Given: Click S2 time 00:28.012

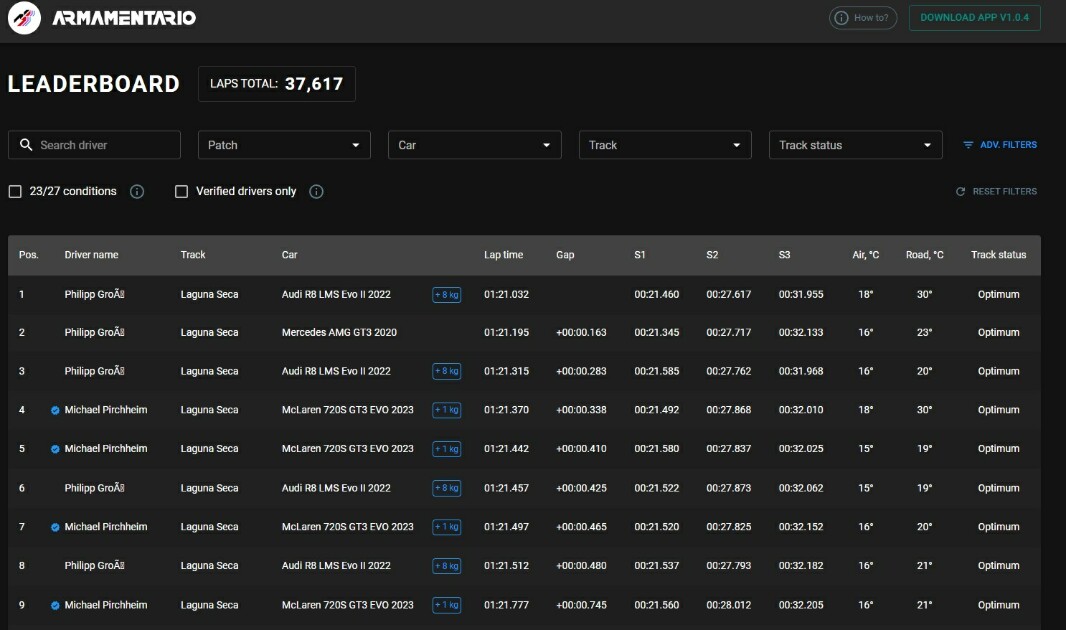Looking at the screenshot, I should (x=729, y=605).
